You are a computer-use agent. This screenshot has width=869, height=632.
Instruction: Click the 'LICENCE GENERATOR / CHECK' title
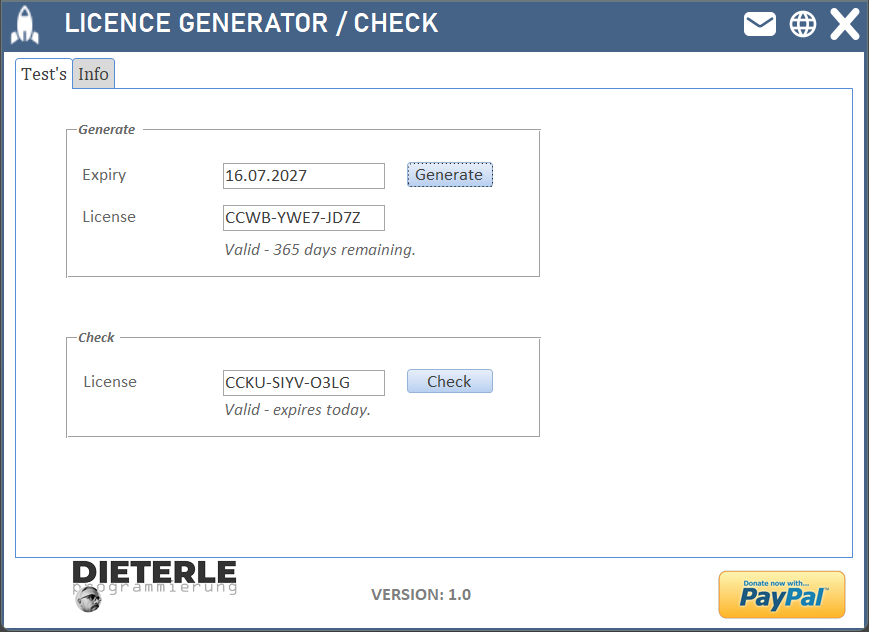pos(251,23)
